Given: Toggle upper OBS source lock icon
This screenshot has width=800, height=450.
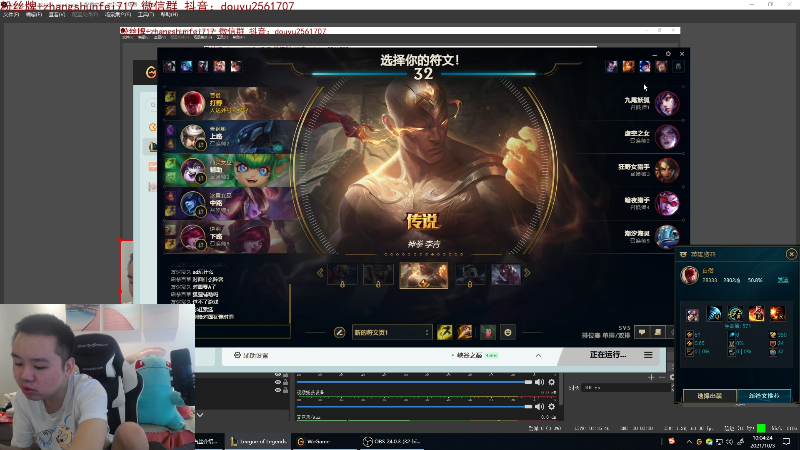Looking at the screenshot, I should point(285,382).
